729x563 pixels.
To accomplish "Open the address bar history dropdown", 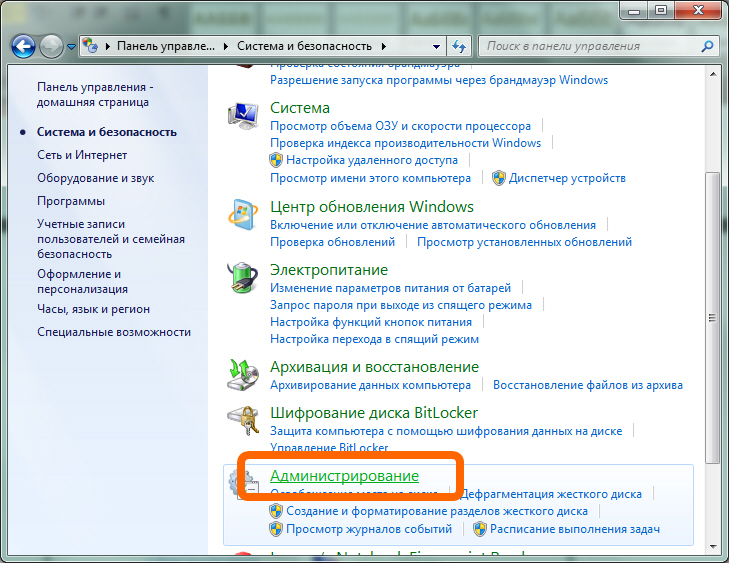I will pos(436,46).
